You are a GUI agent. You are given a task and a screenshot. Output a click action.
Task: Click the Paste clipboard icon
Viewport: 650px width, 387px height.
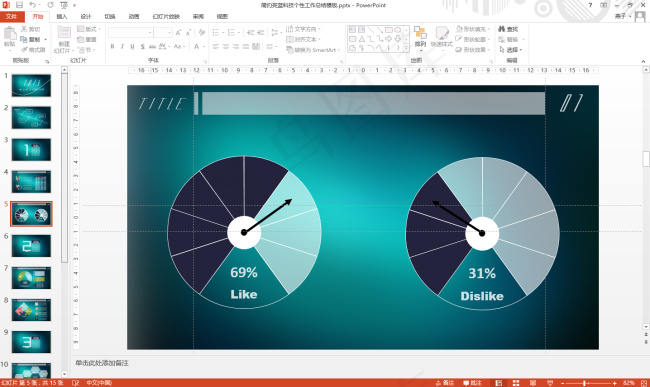[10, 34]
